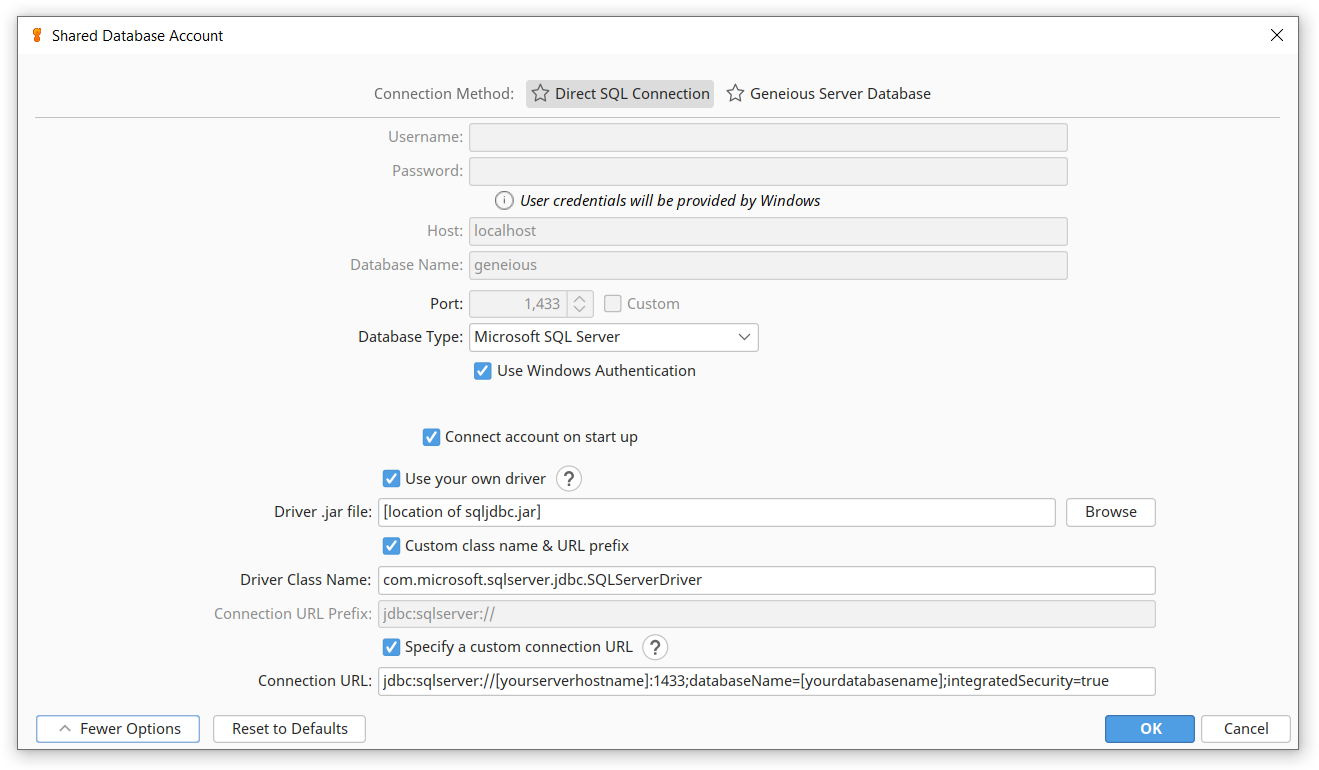The width and height of the screenshot is (1319, 770).
Task: Click the Driver .jar file path field
Action: (x=717, y=512)
